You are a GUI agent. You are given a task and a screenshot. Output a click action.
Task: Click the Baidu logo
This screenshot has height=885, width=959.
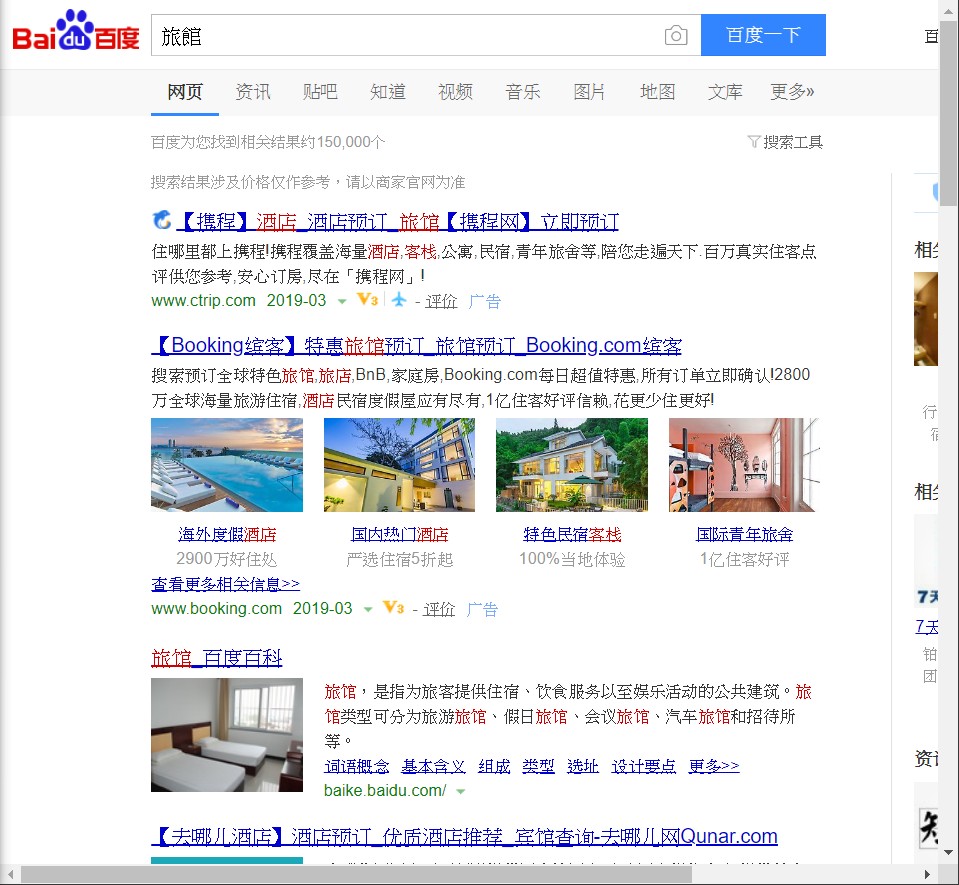[x=76, y=31]
